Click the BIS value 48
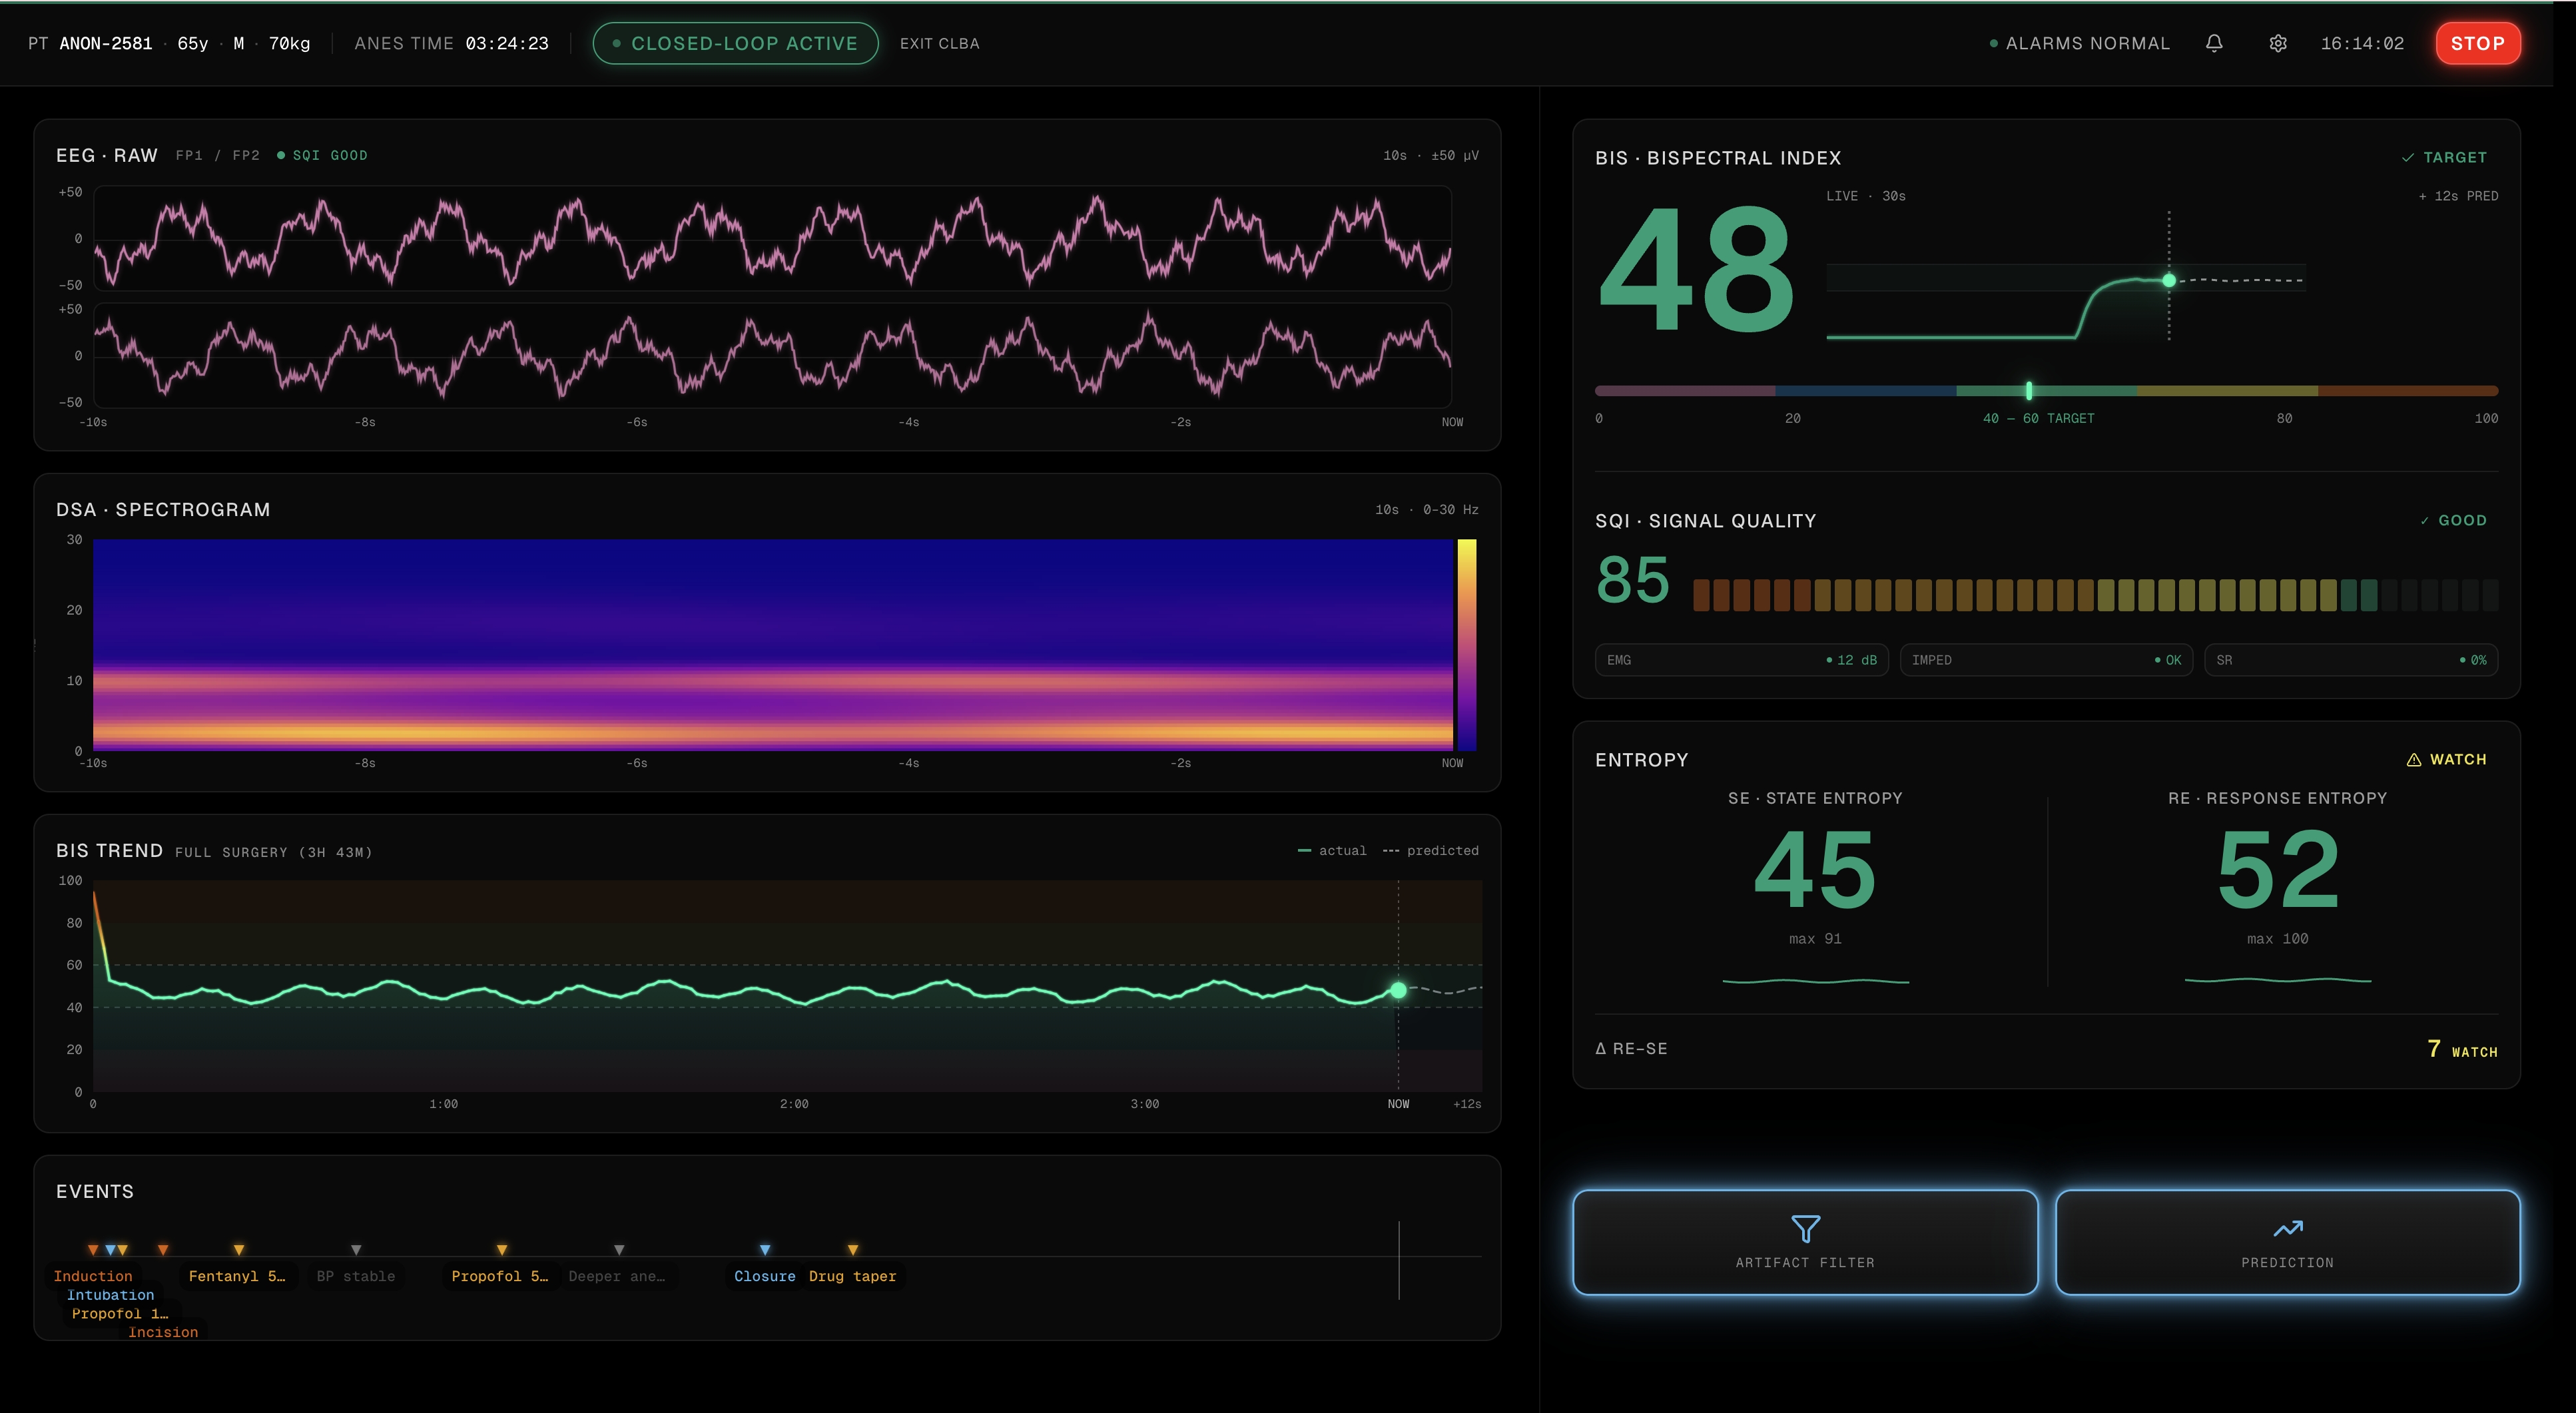 point(1697,268)
